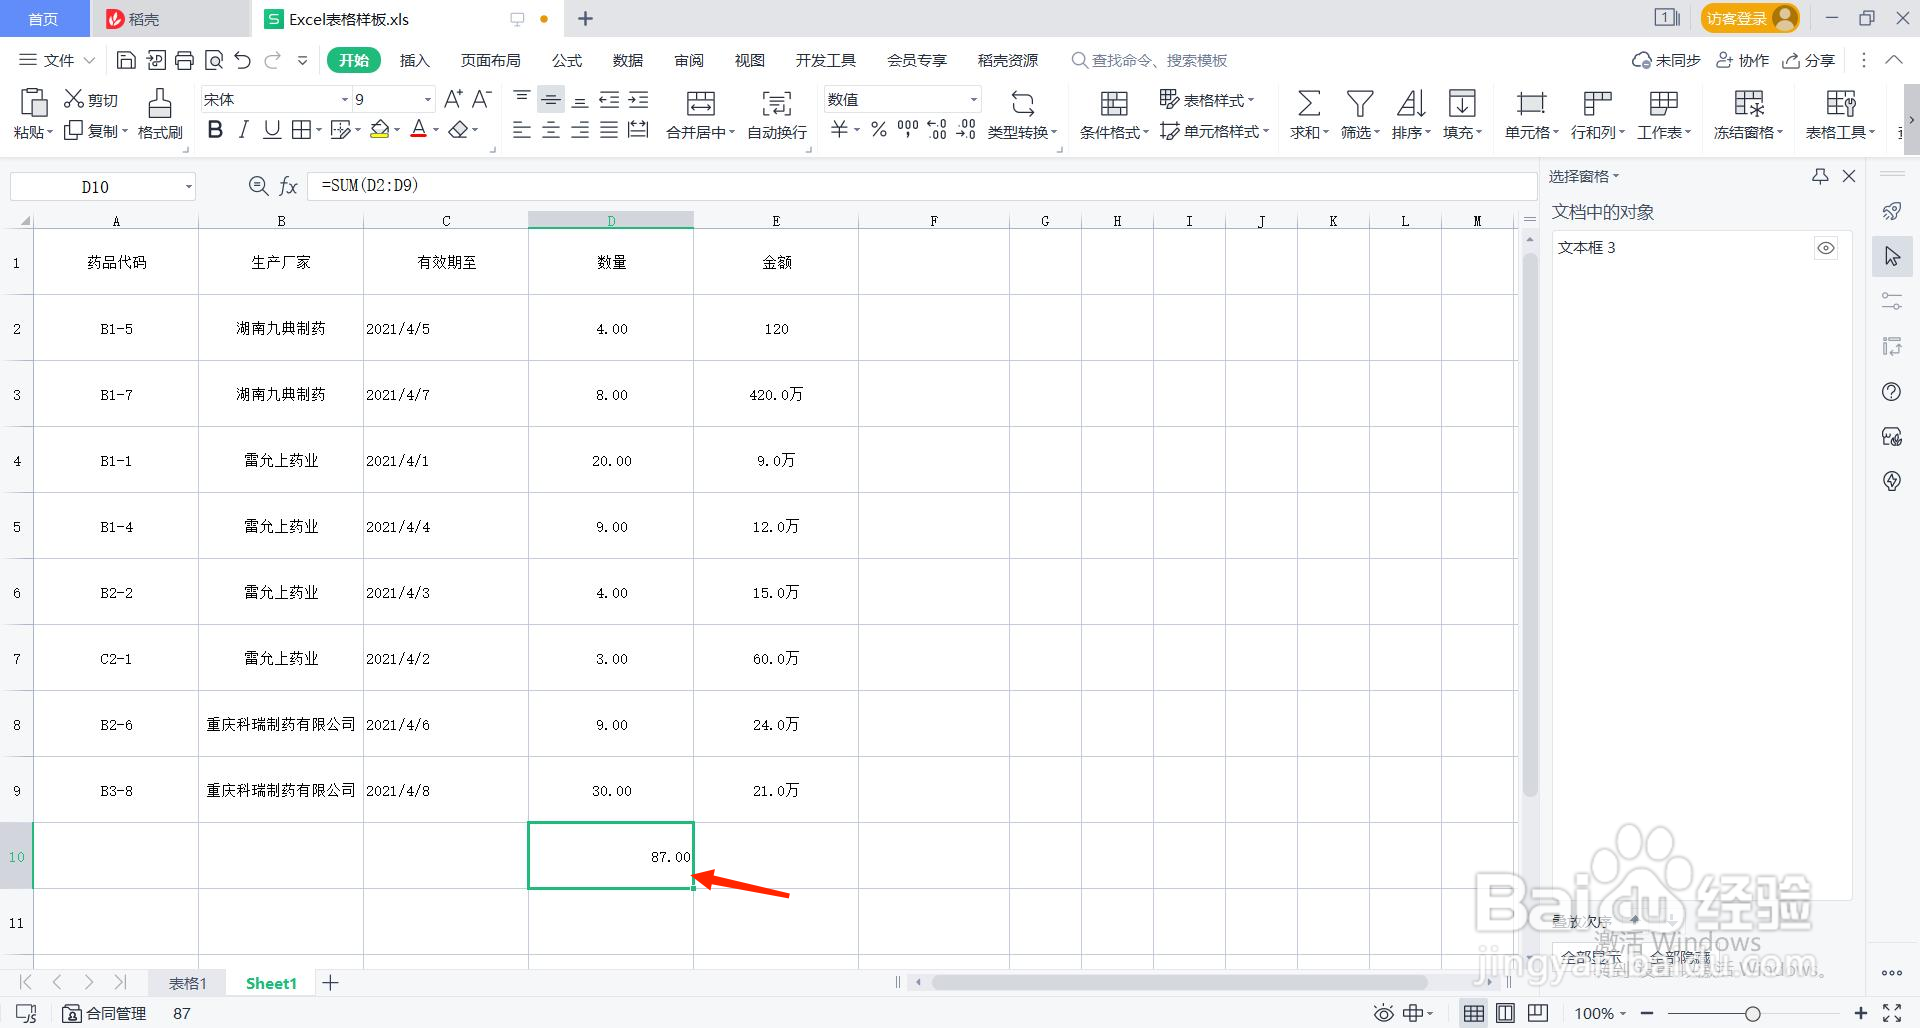Click the Filter (筛选) funnel icon
The image size is (1920, 1028).
point(1359,103)
